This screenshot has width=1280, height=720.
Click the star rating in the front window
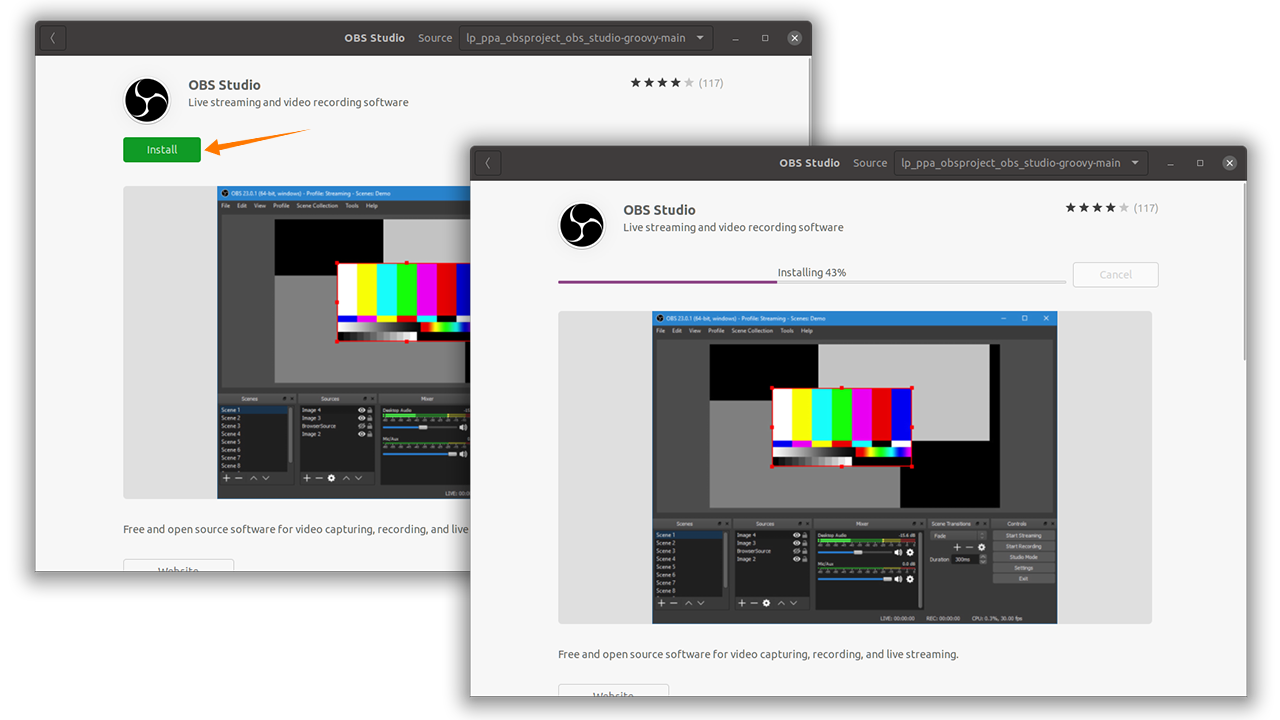(x=1097, y=208)
